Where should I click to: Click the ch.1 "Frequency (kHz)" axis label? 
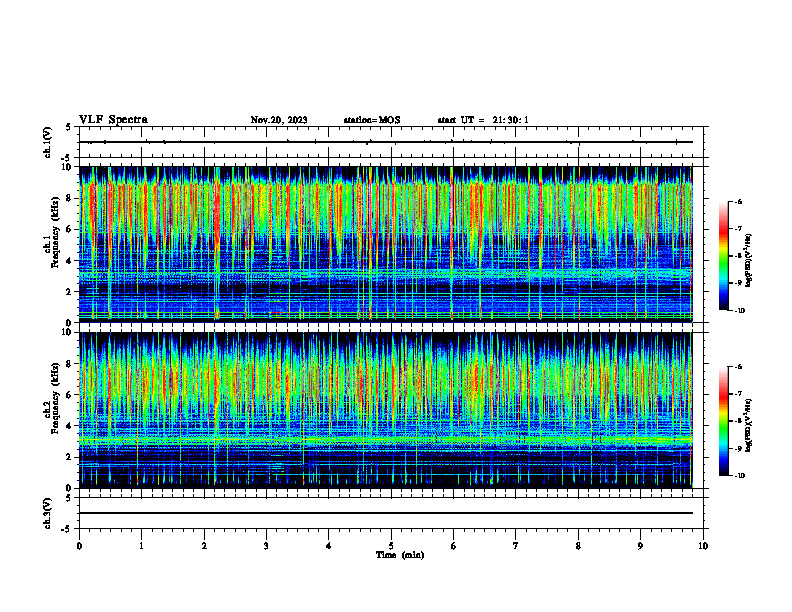(56, 232)
